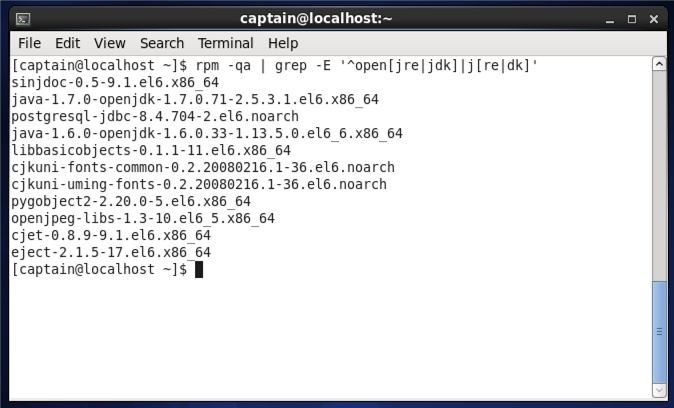Open the View menu
The width and height of the screenshot is (674, 408).
tap(110, 43)
